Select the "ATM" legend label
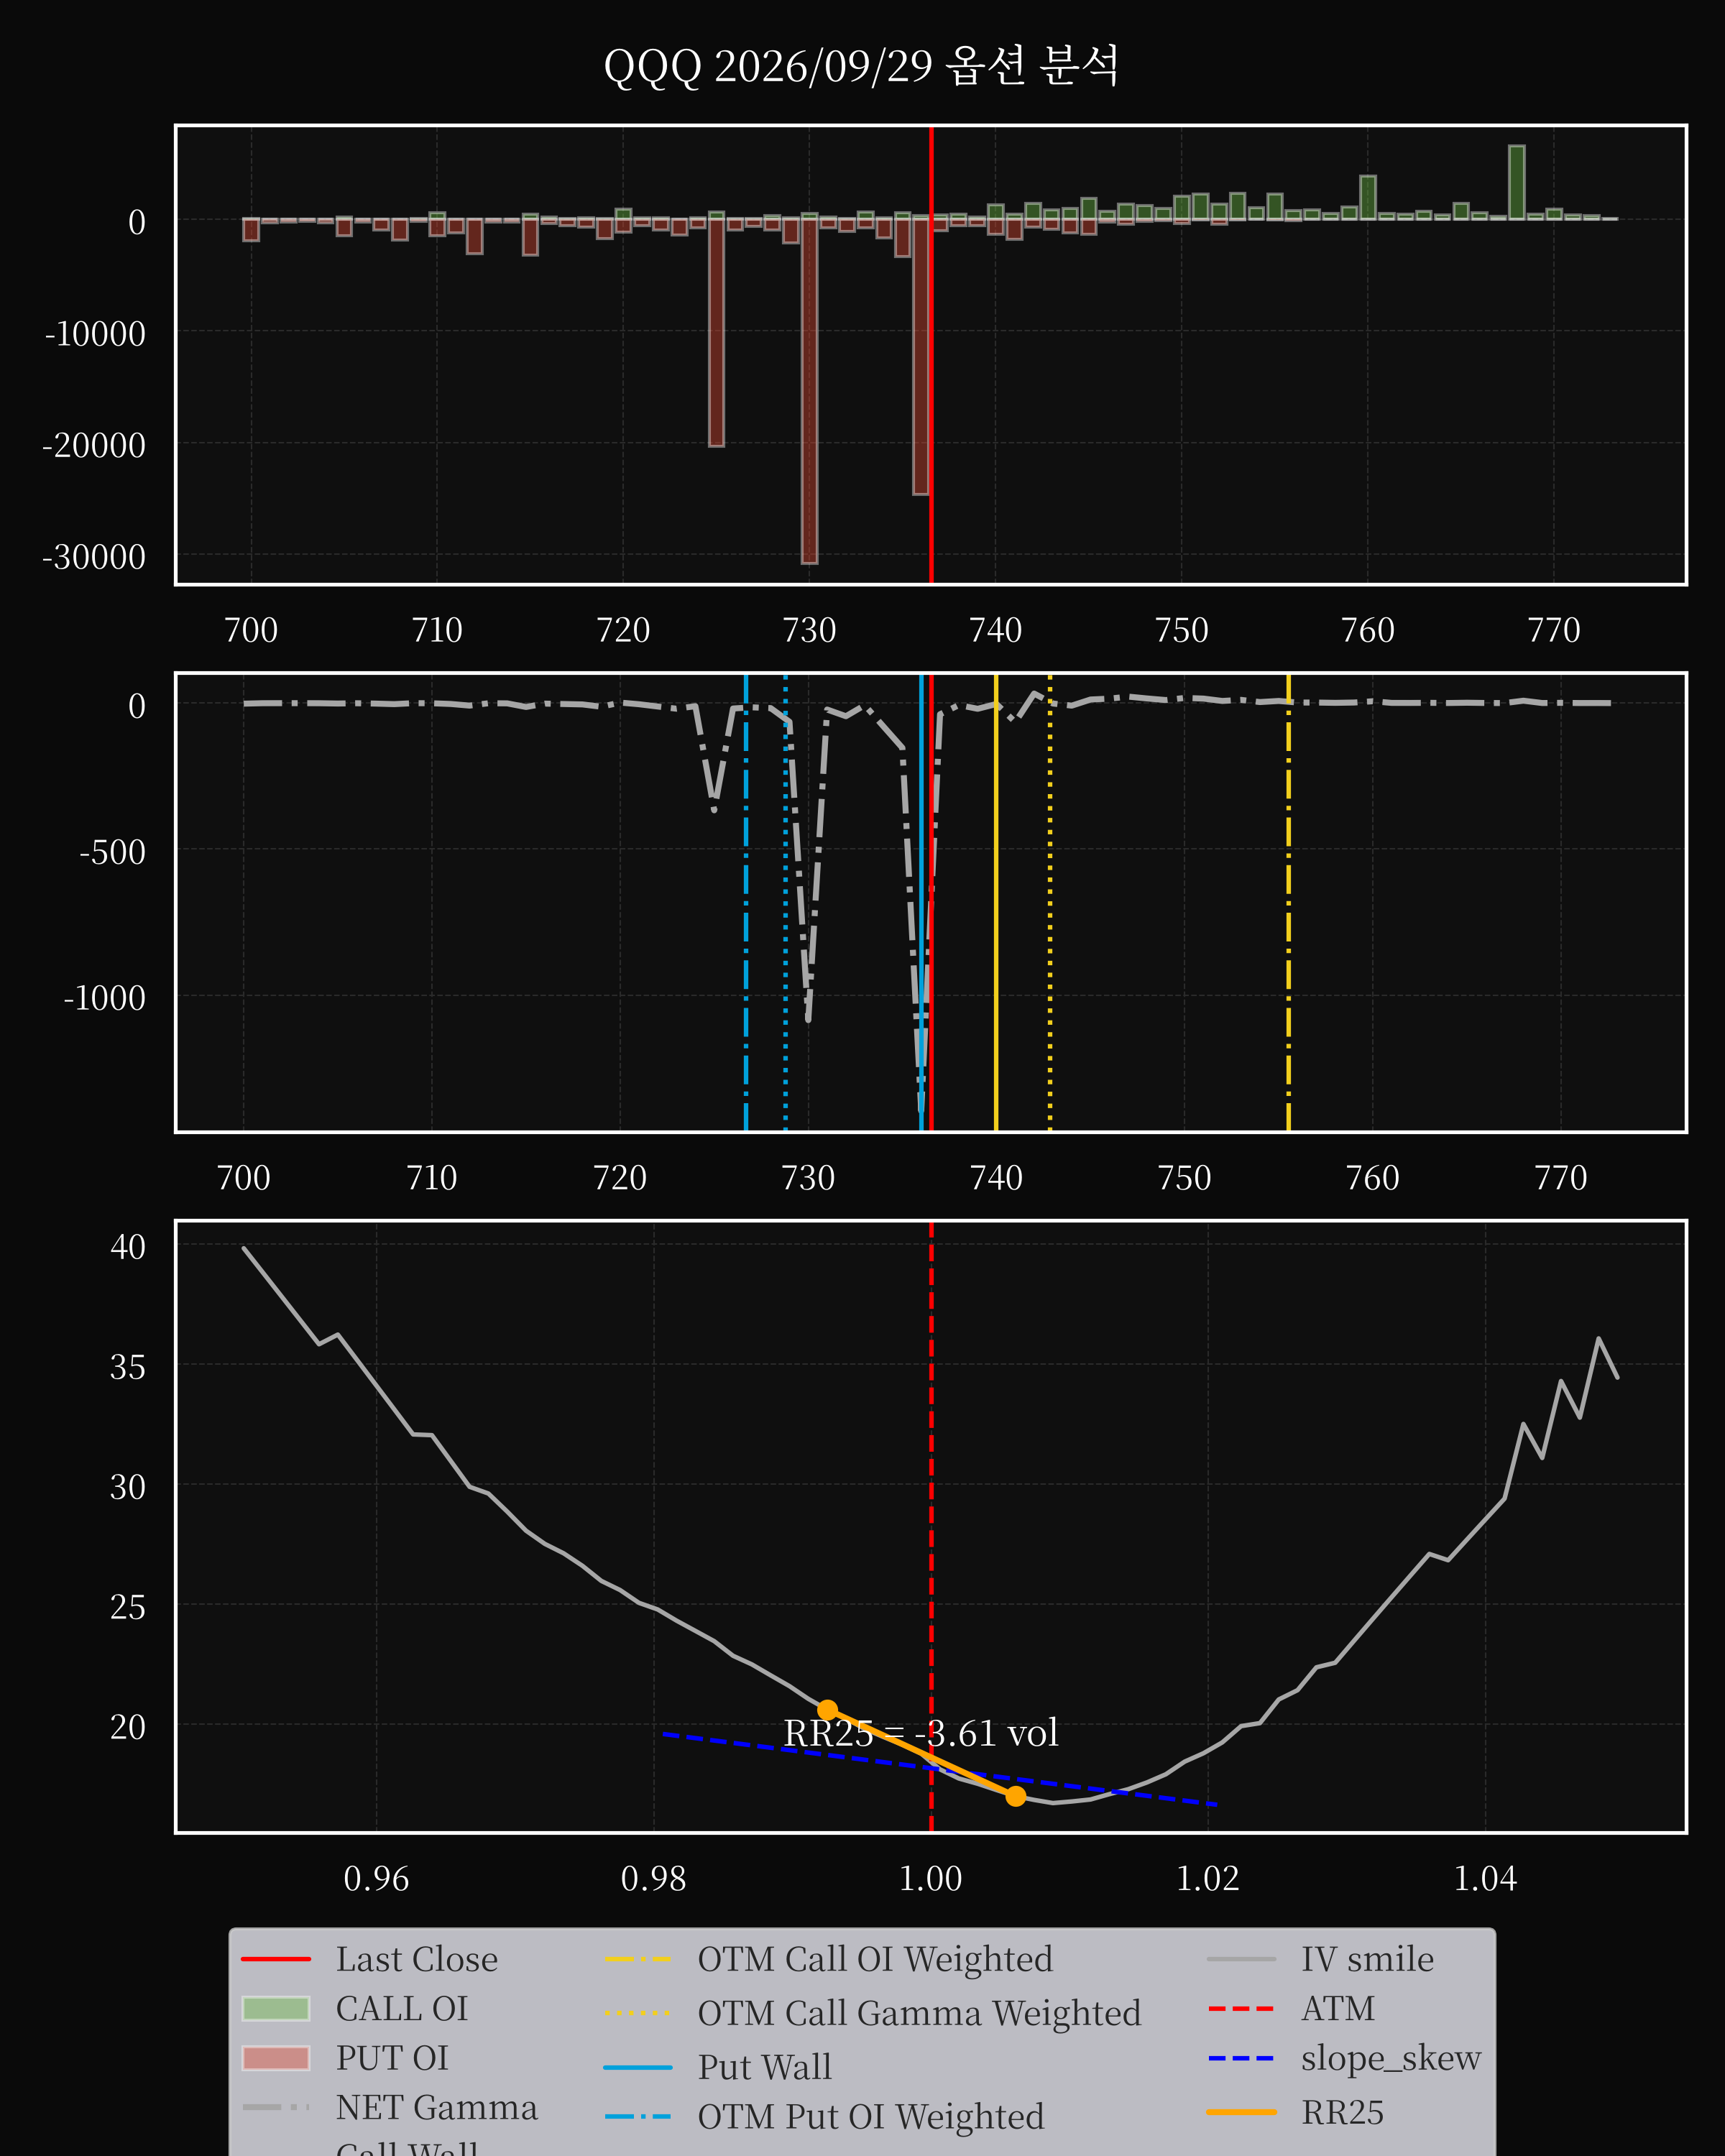The width and height of the screenshot is (1725, 2156). coord(1338,2008)
